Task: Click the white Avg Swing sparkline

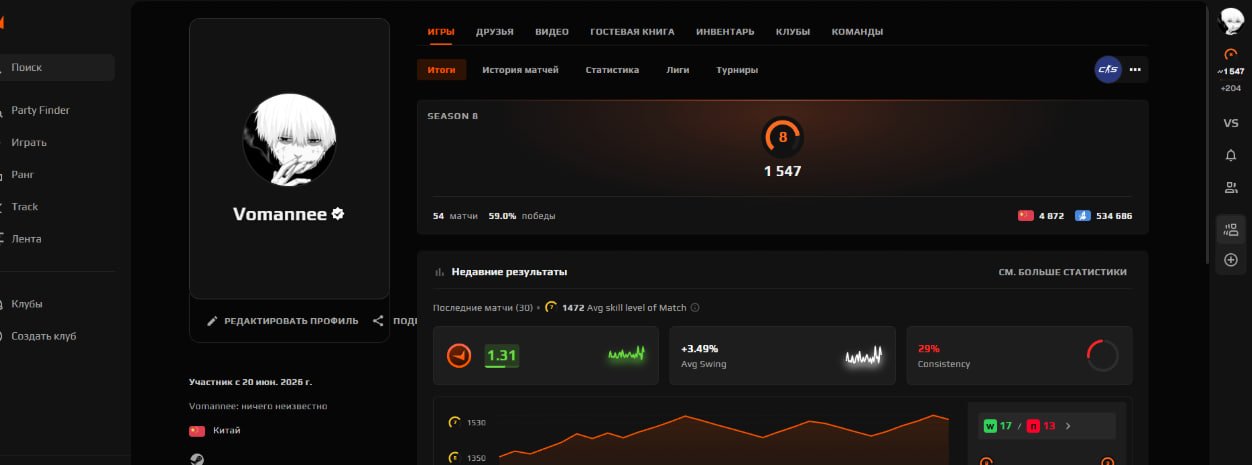Action: click(865, 356)
